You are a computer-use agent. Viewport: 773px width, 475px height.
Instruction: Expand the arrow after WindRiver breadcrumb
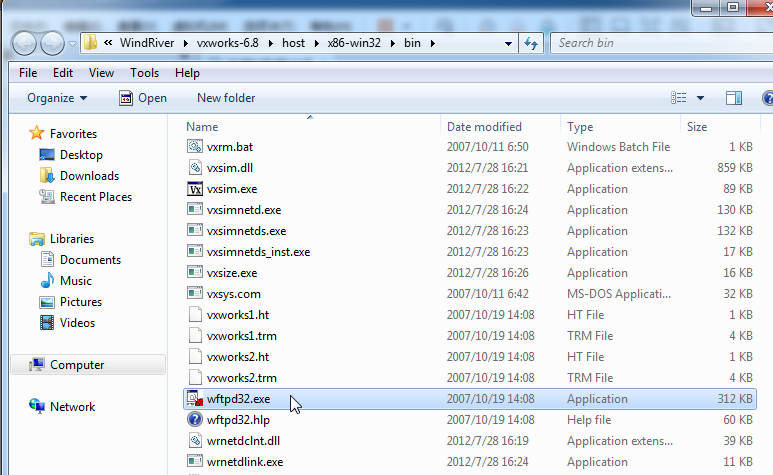point(185,43)
